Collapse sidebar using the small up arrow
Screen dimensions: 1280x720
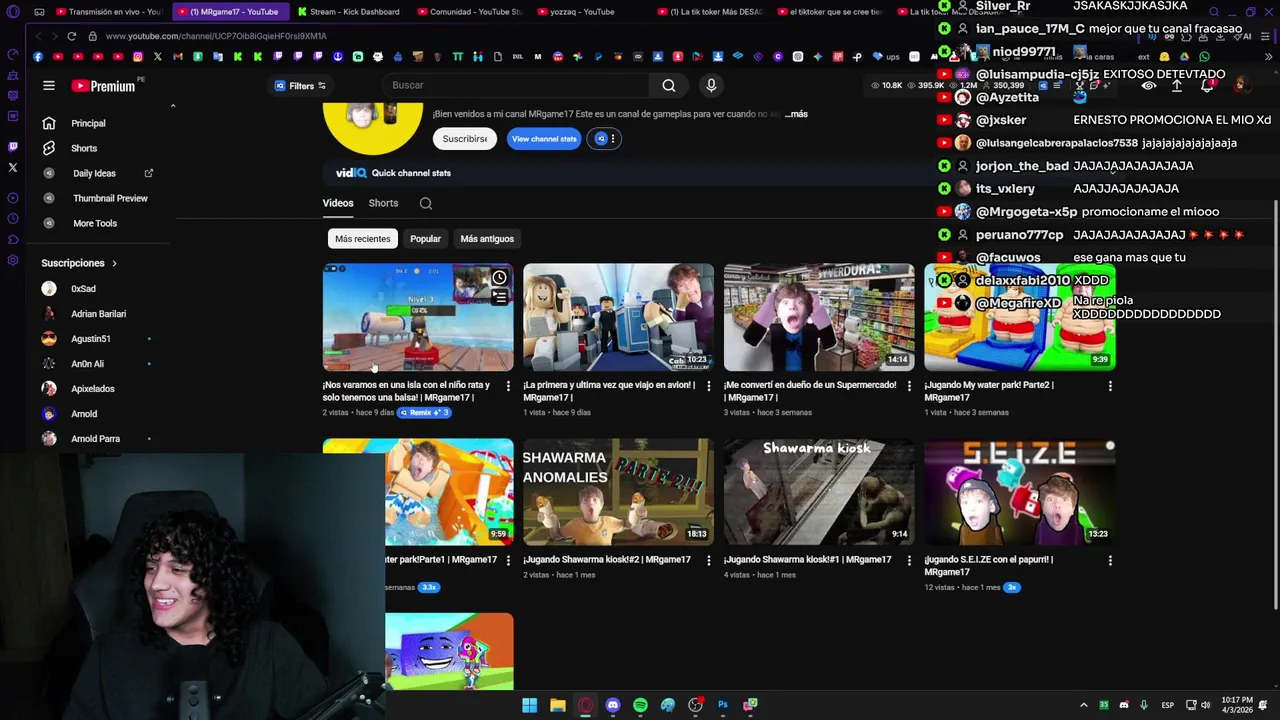point(173,106)
